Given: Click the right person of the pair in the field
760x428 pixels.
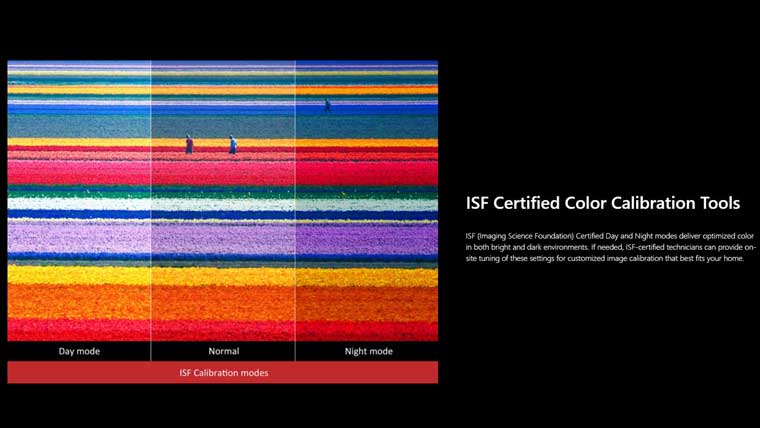Looking at the screenshot, I should point(233,145).
